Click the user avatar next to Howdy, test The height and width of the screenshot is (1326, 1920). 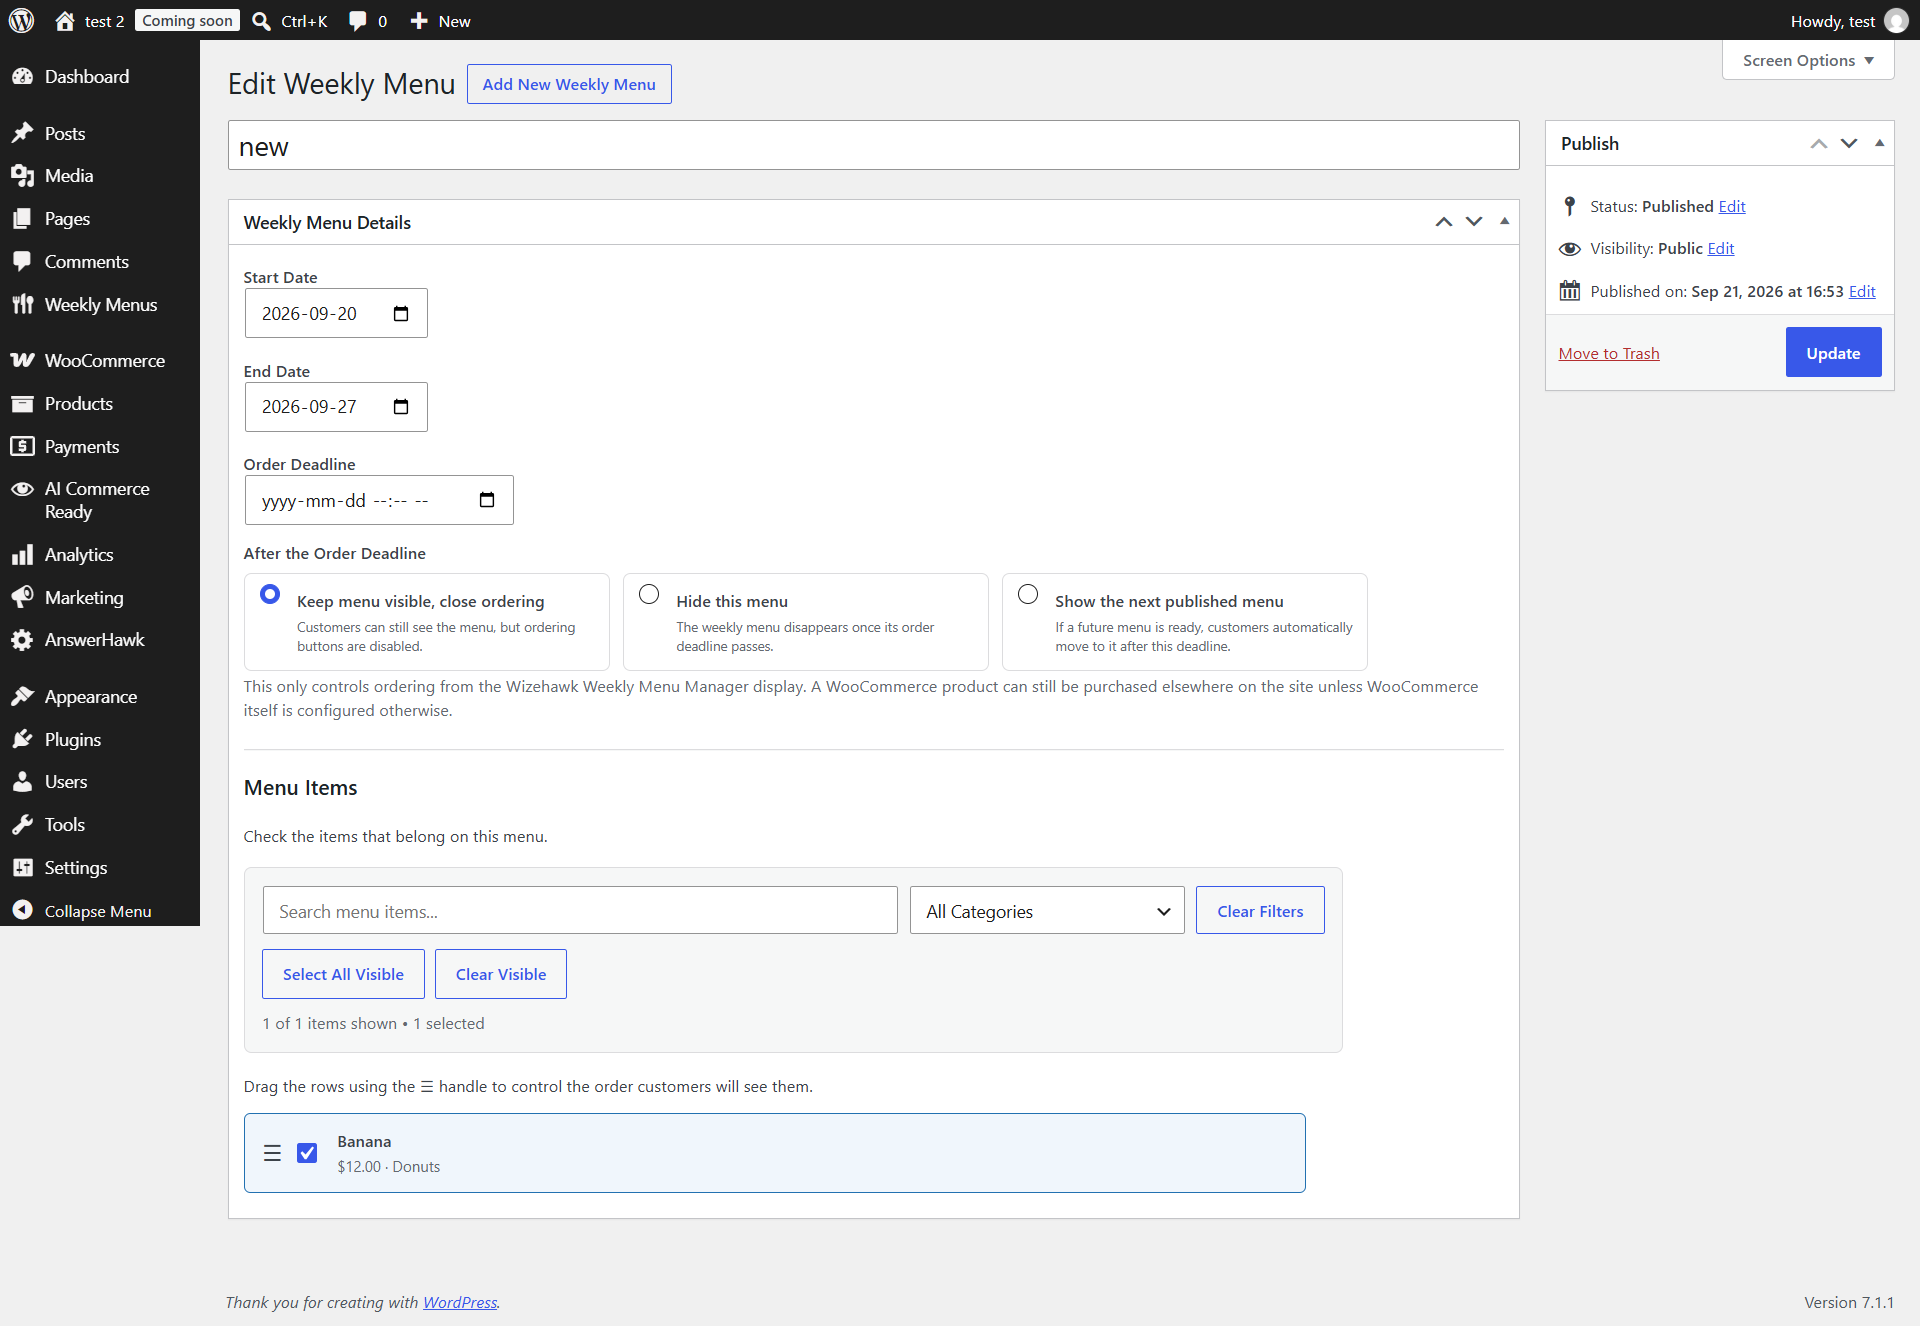(x=1896, y=21)
